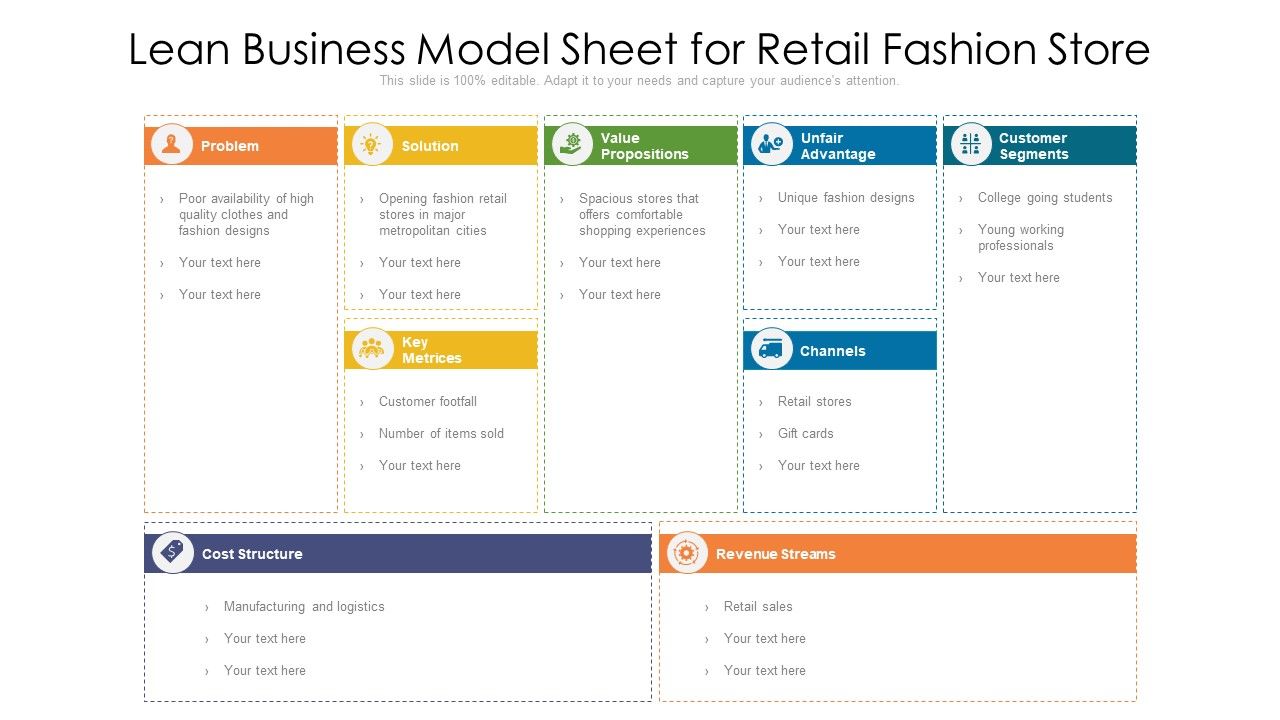The width and height of the screenshot is (1280, 720).
Task: Click the Solution lightbulb icon
Action: pos(372,145)
